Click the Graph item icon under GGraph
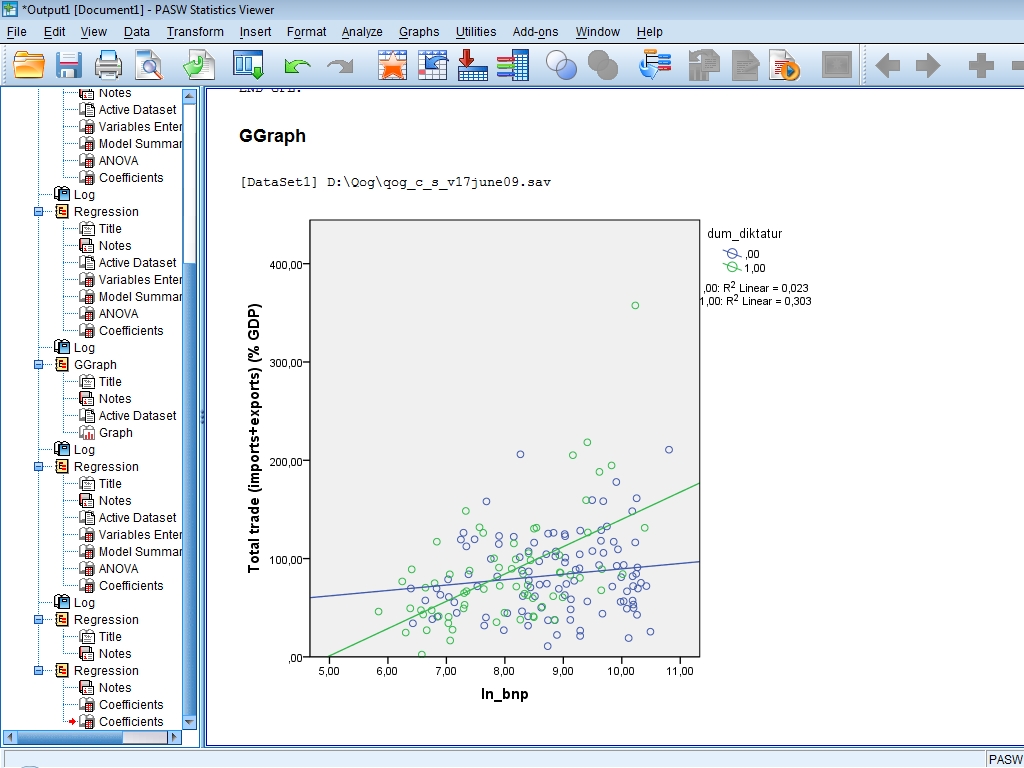 [87, 433]
